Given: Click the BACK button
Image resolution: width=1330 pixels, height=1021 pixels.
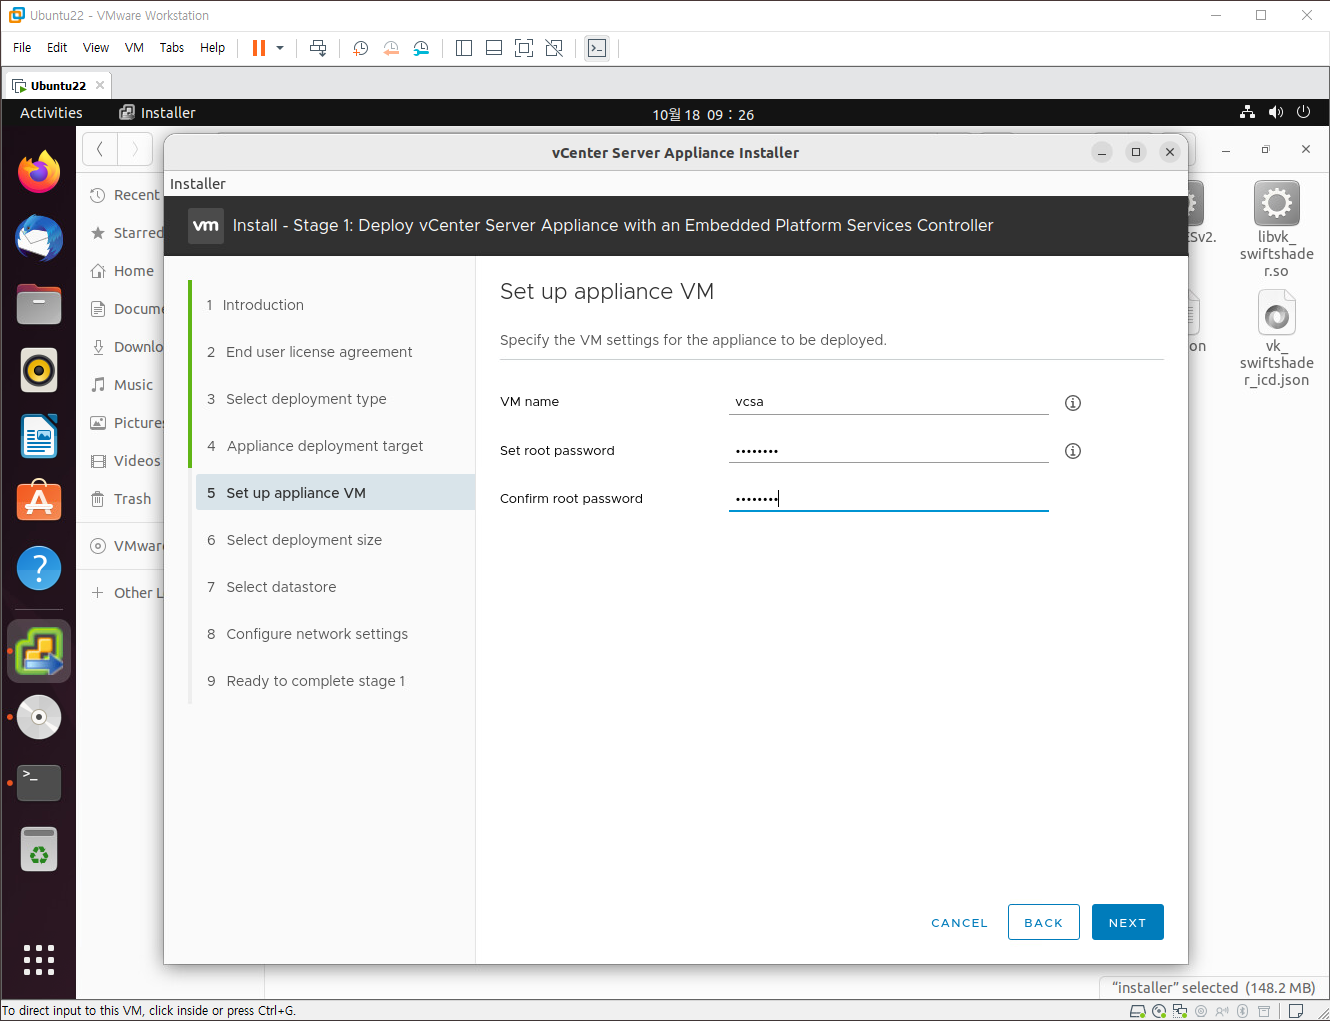Looking at the screenshot, I should (1043, 922).
